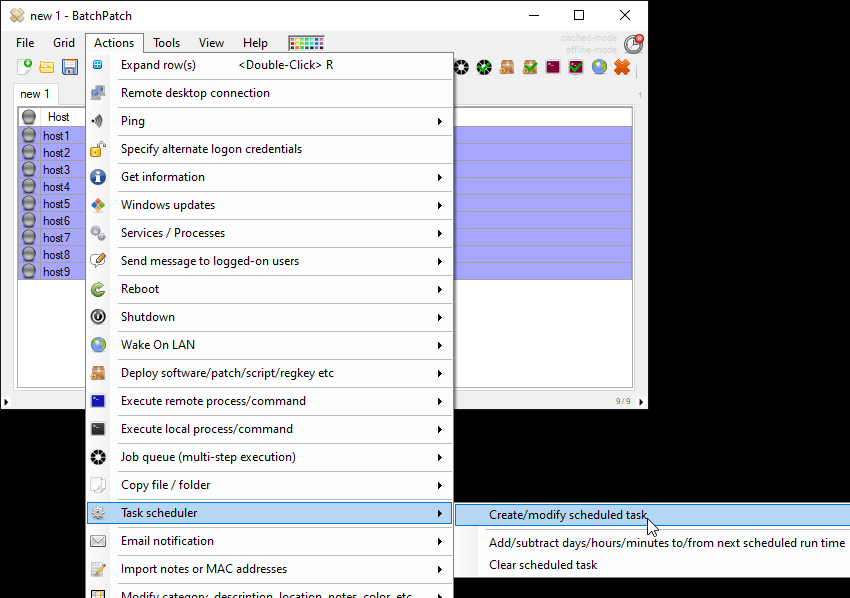This screenshot has width=850, height=598.
Task: Open Execute remote process/command submenu
Action: 269,401
